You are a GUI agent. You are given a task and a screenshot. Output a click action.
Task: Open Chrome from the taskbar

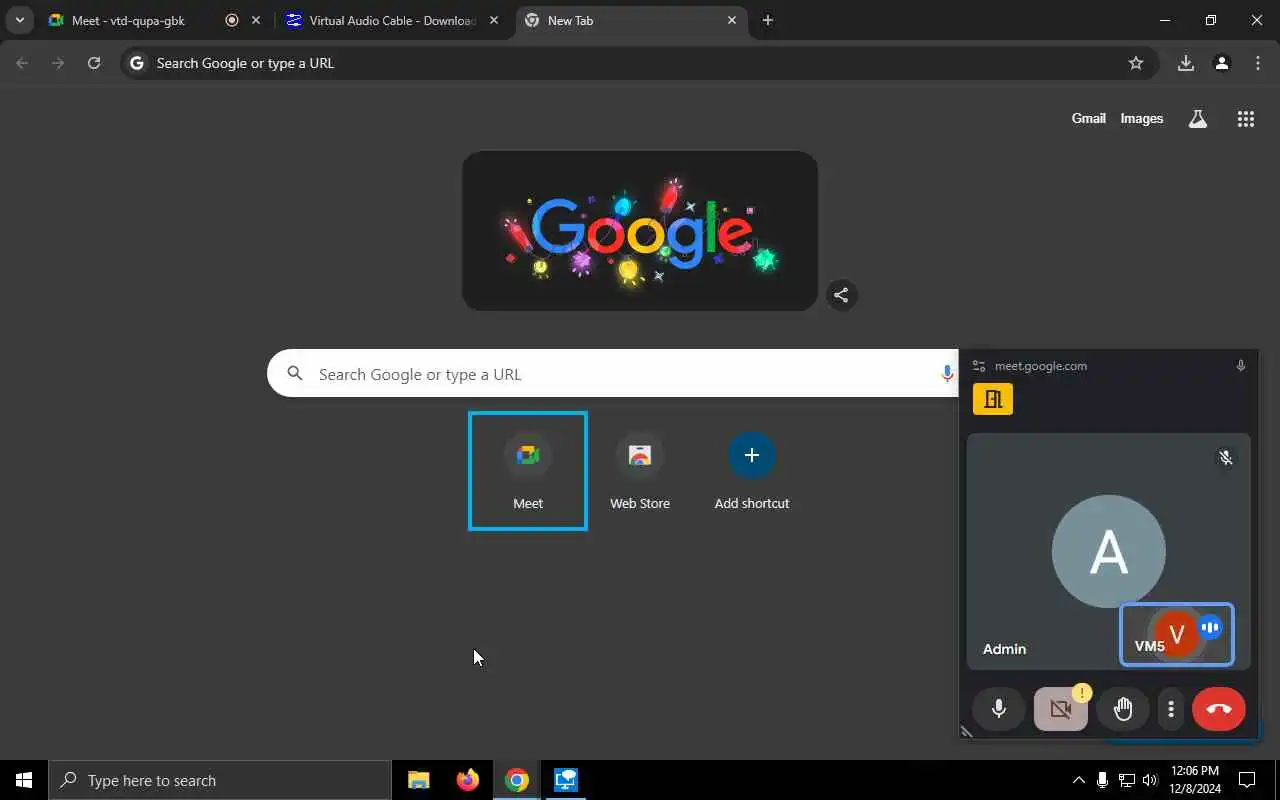point(516,780)
